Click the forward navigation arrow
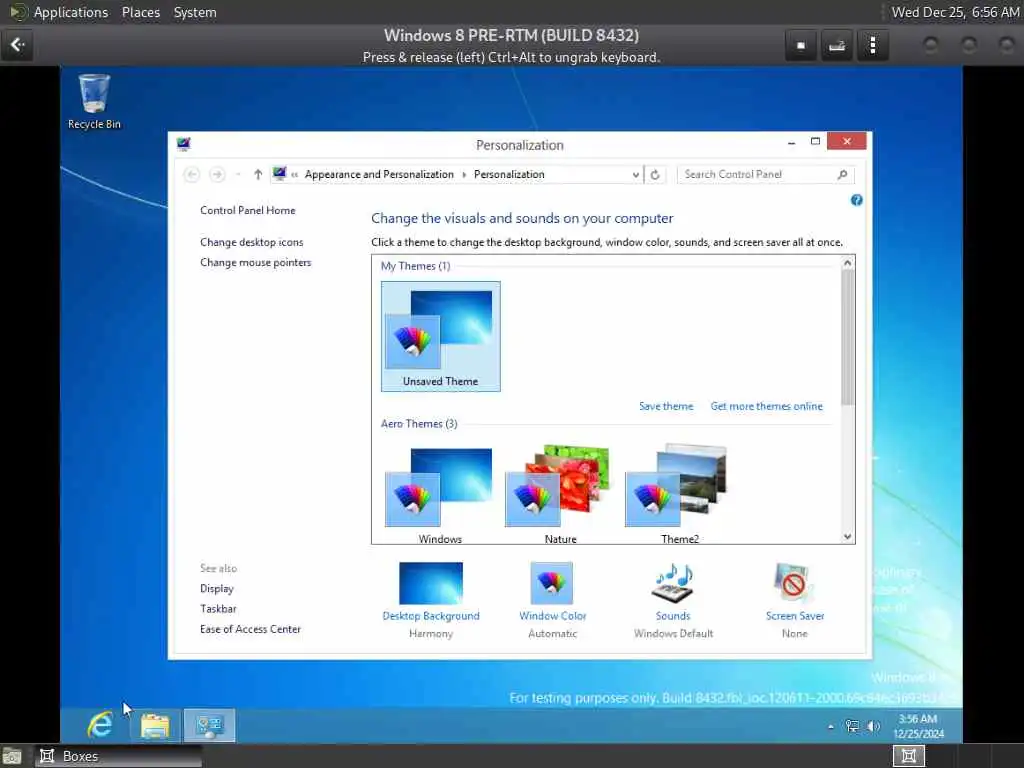Screen dimensions: 1024x768 point(217,174)
